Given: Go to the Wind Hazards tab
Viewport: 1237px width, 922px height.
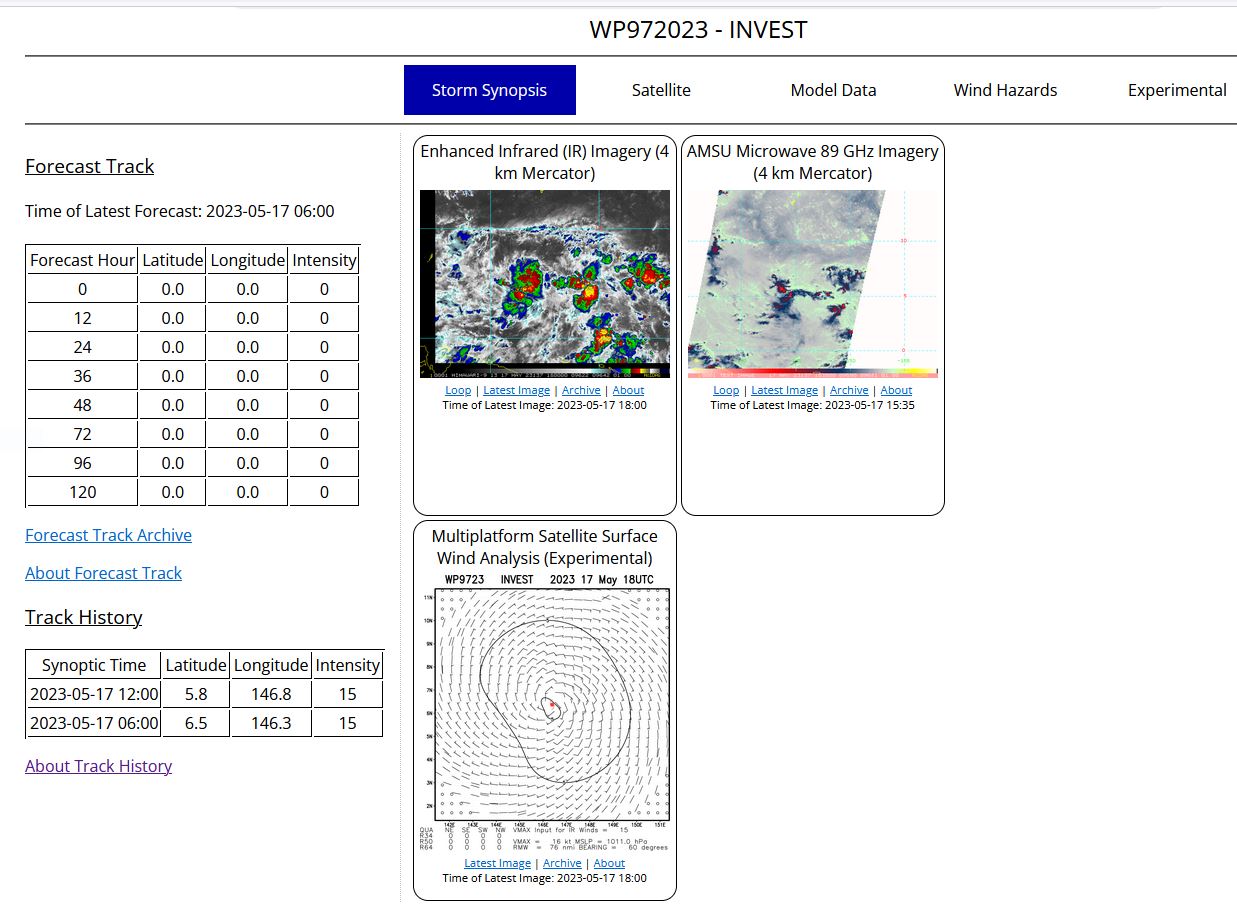Looking at the screenshot, I should point(1005,90).
